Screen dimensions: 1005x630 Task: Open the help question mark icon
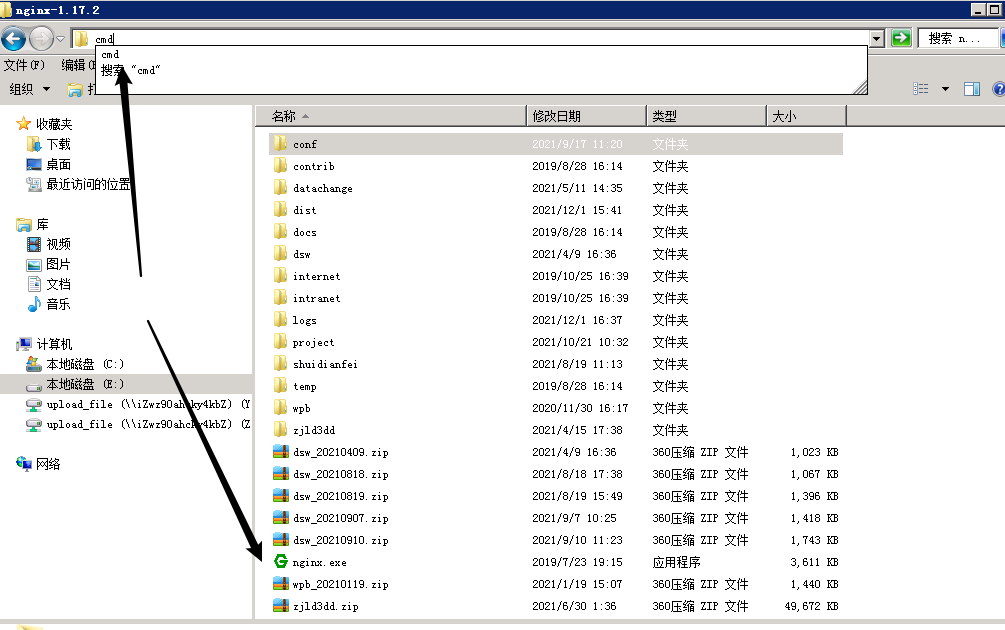pyautogui.click(x=999, y=88)
